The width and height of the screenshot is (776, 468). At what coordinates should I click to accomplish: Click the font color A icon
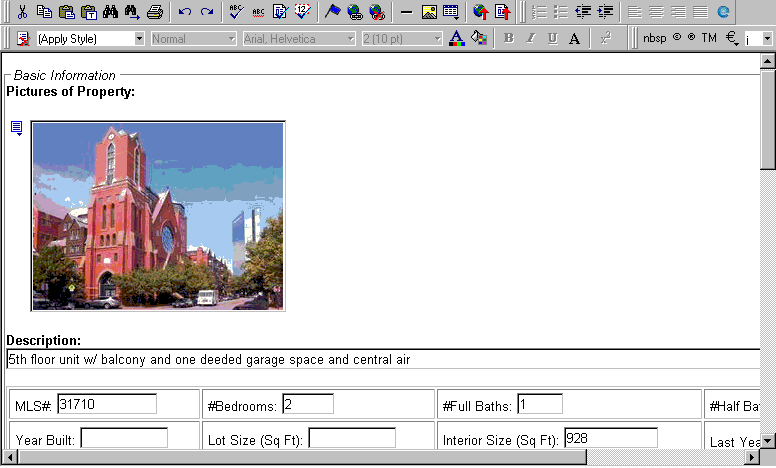click(456, 38)
